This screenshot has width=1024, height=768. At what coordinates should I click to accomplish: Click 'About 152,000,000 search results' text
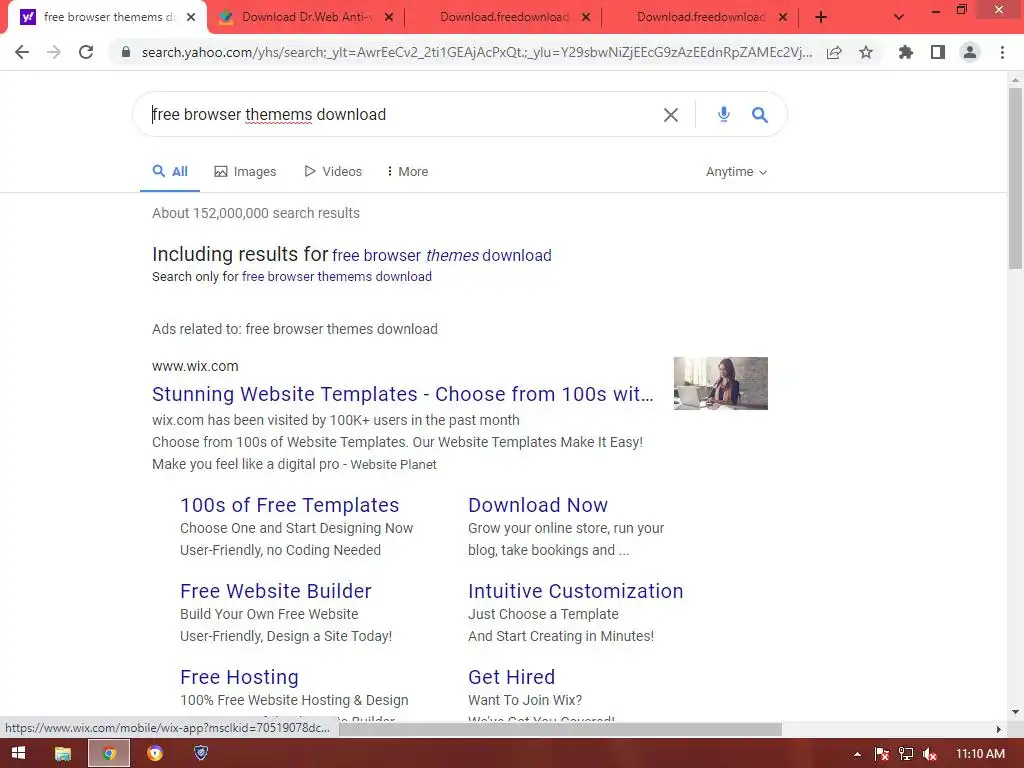(256, 214)
